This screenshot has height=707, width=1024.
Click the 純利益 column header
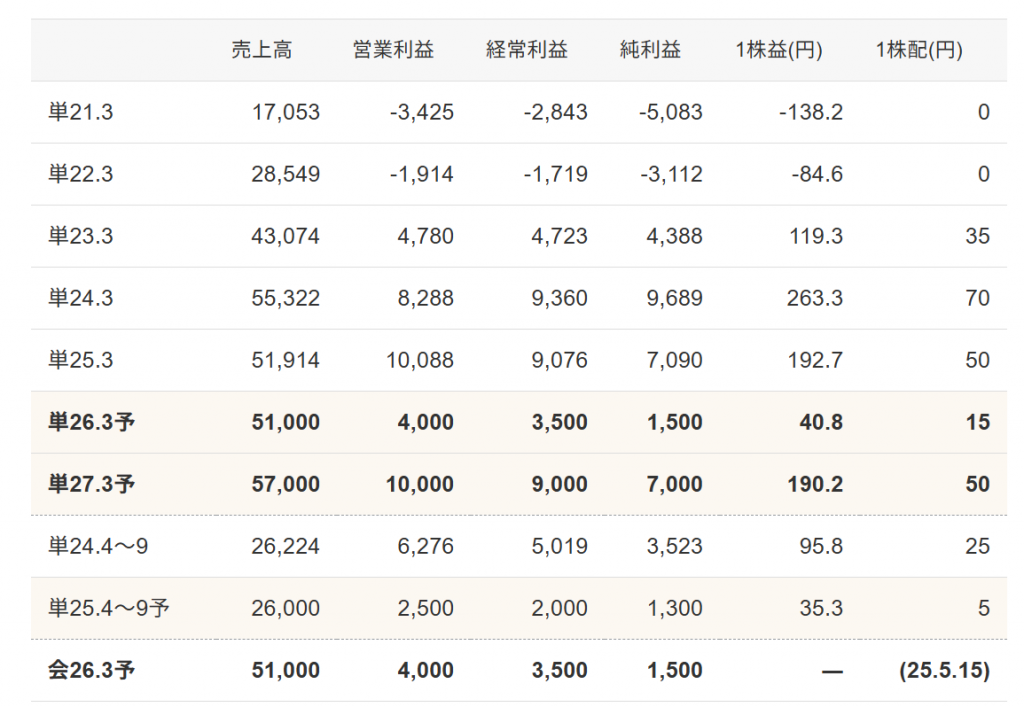(x=650, y=50)
